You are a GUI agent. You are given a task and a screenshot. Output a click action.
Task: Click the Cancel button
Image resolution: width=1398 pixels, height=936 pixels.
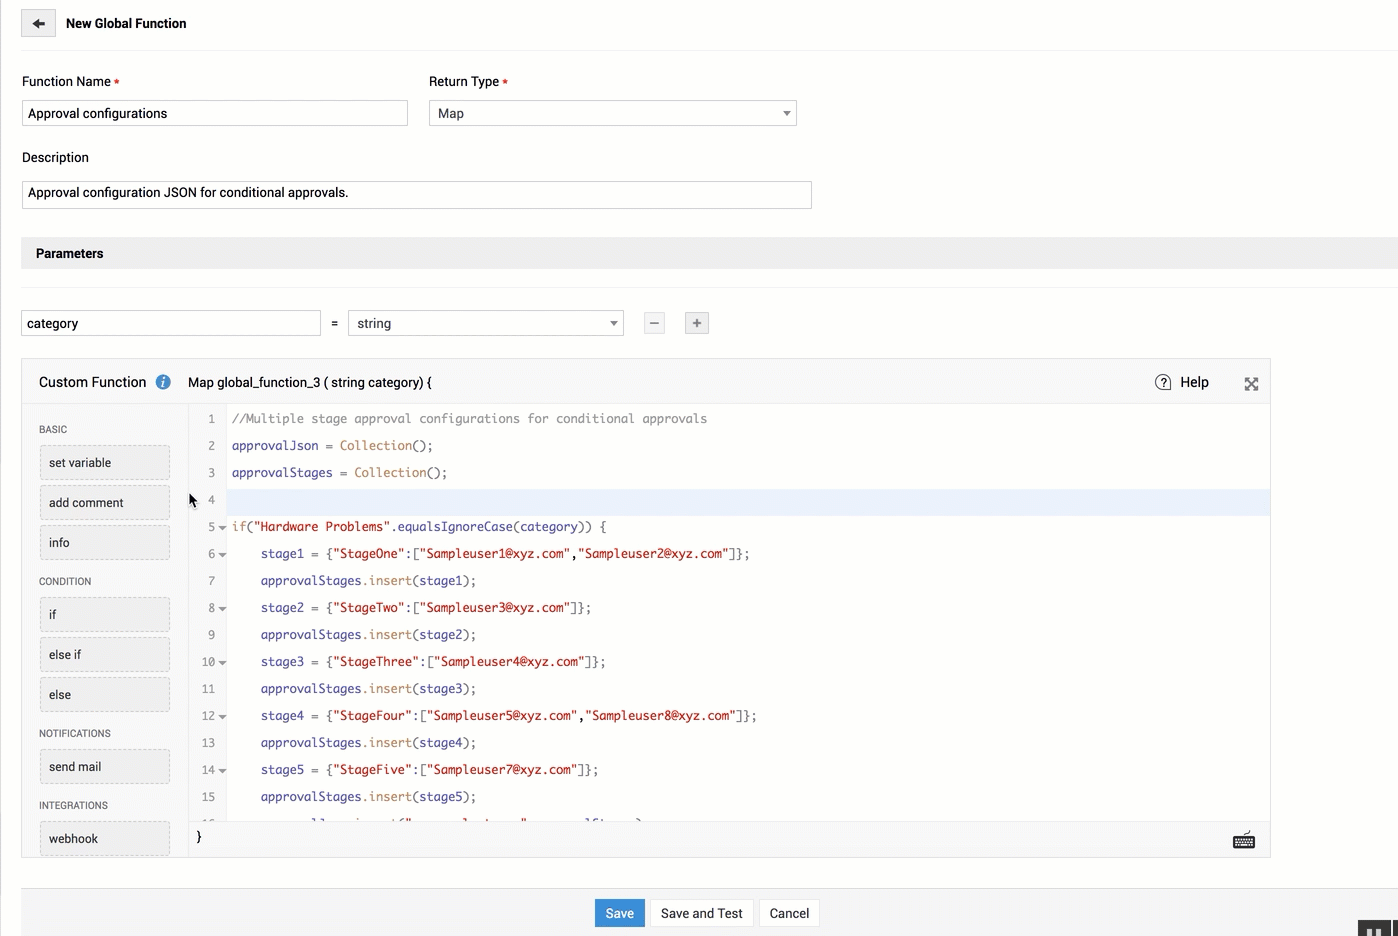pos(789,913)
